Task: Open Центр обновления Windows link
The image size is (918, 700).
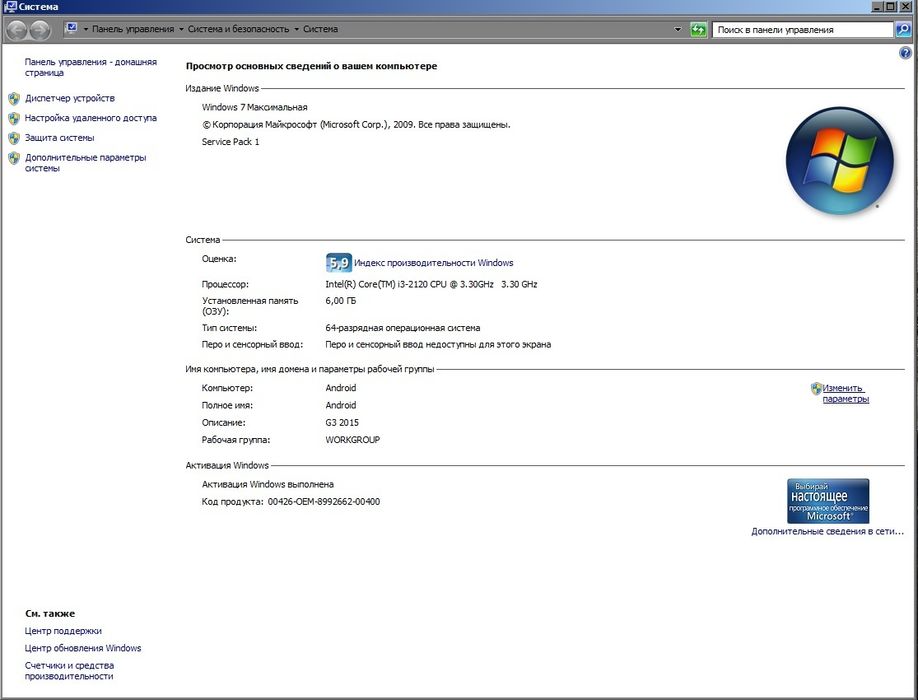Action: pos(83,648)
